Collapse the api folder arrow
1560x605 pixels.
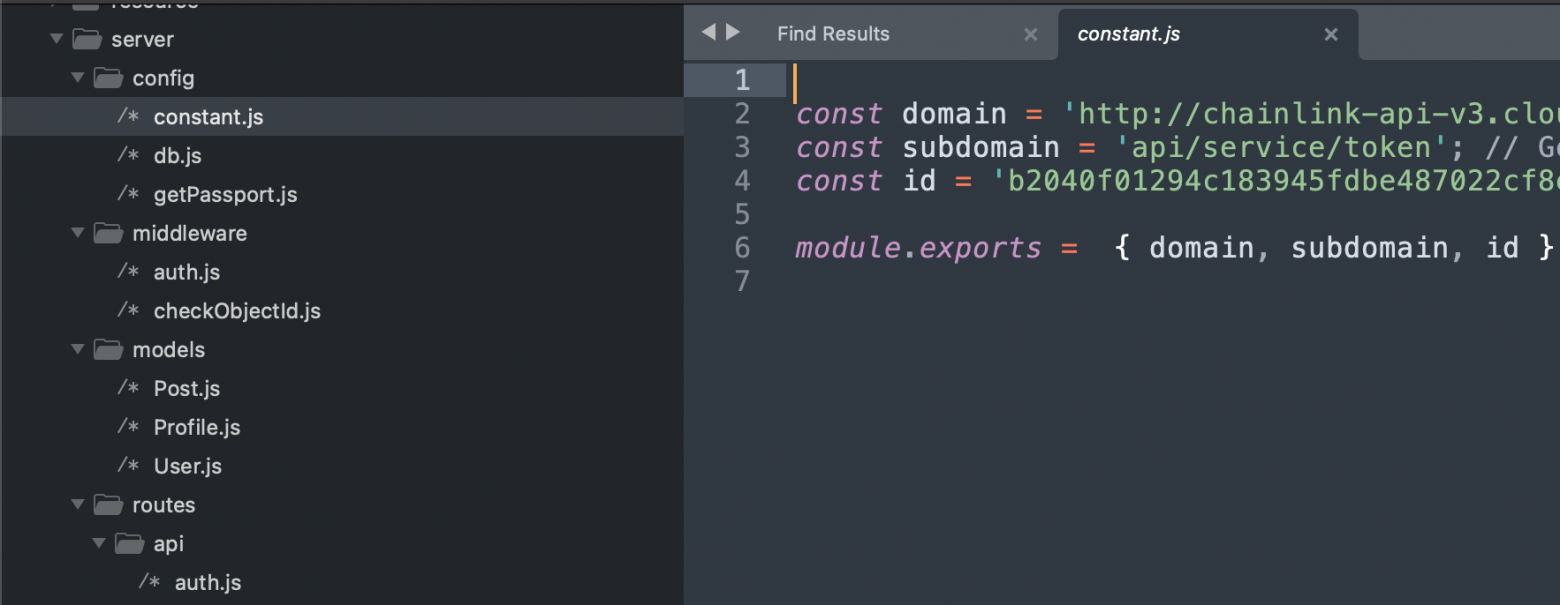click(x=98, y=544)
